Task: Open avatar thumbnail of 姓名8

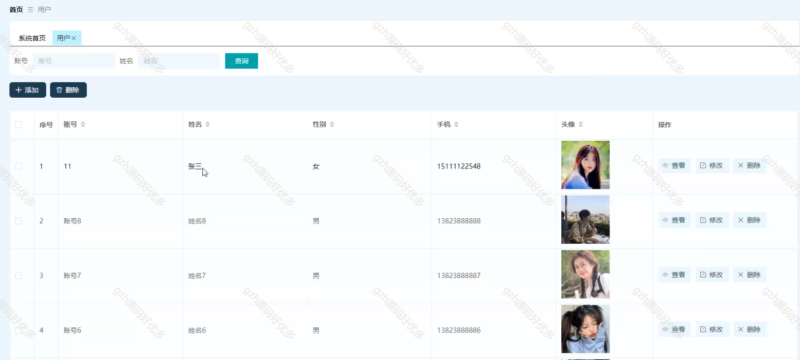Action: click(x=585, y=220)
